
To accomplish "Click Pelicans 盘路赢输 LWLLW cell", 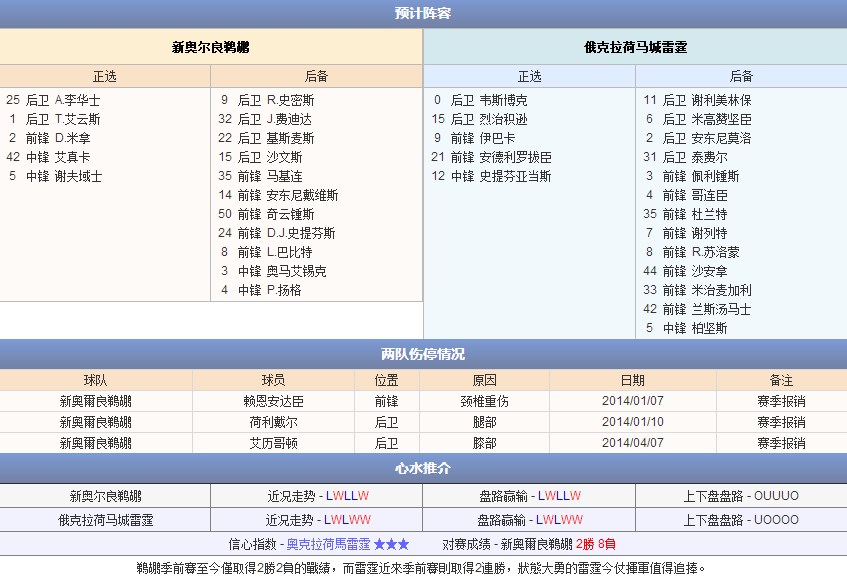I will click(529, 496).
